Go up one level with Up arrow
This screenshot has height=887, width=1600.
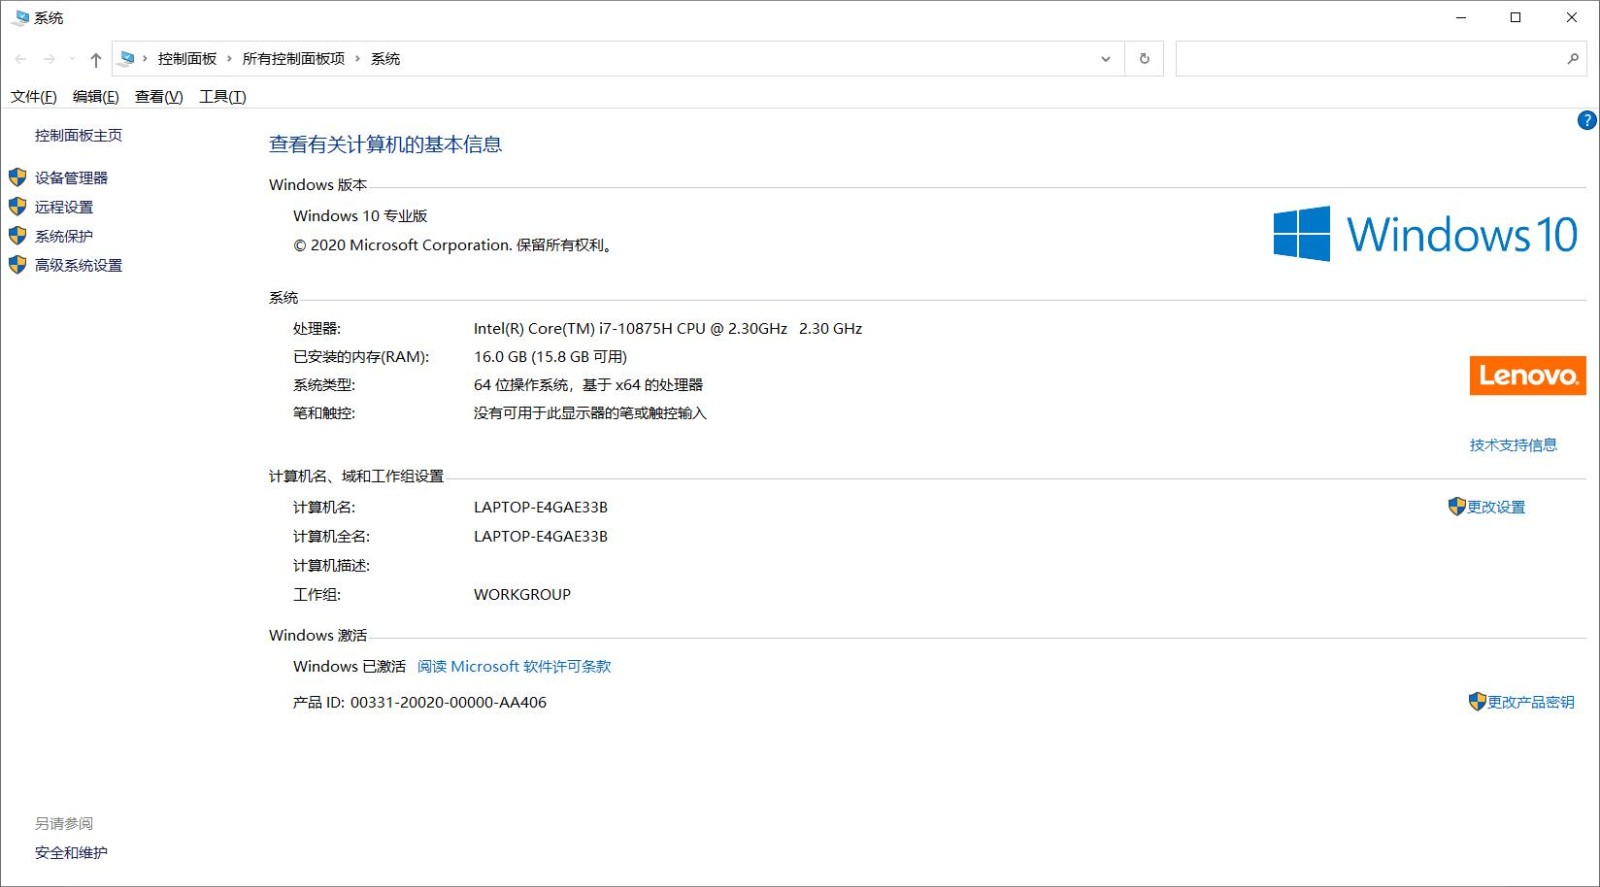click(96, 59)
